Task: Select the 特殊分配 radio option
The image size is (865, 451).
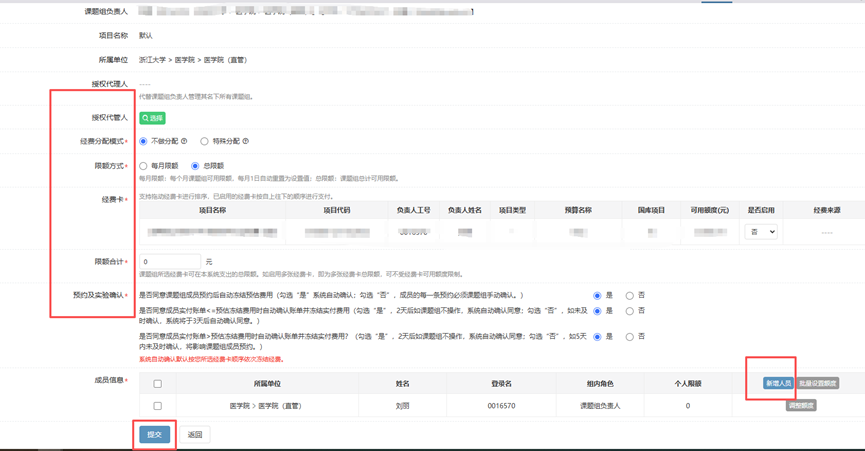Action: point(204,141)
